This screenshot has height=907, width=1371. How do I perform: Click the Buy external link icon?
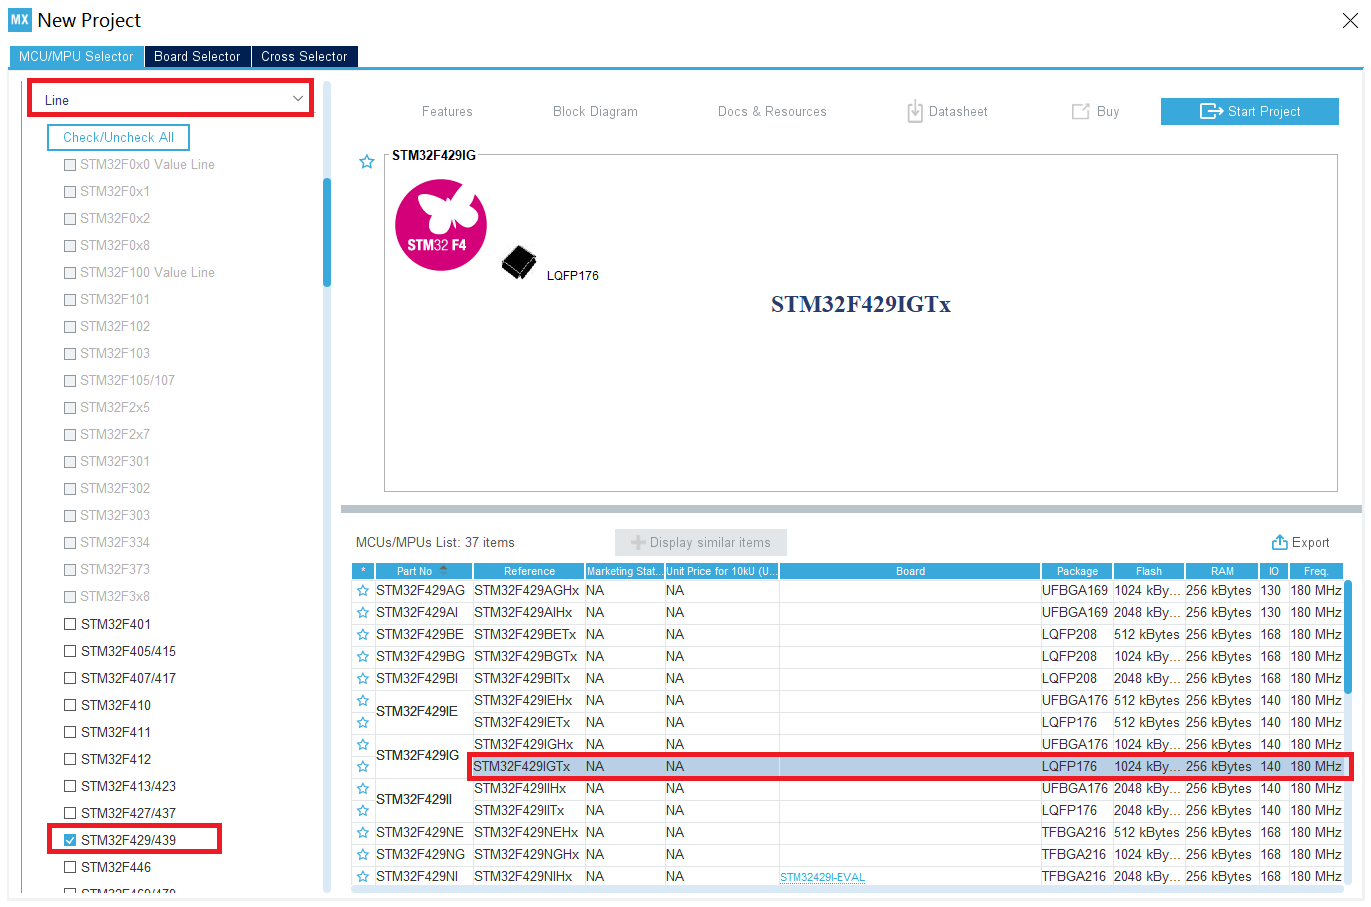[x=1080, y=111]
